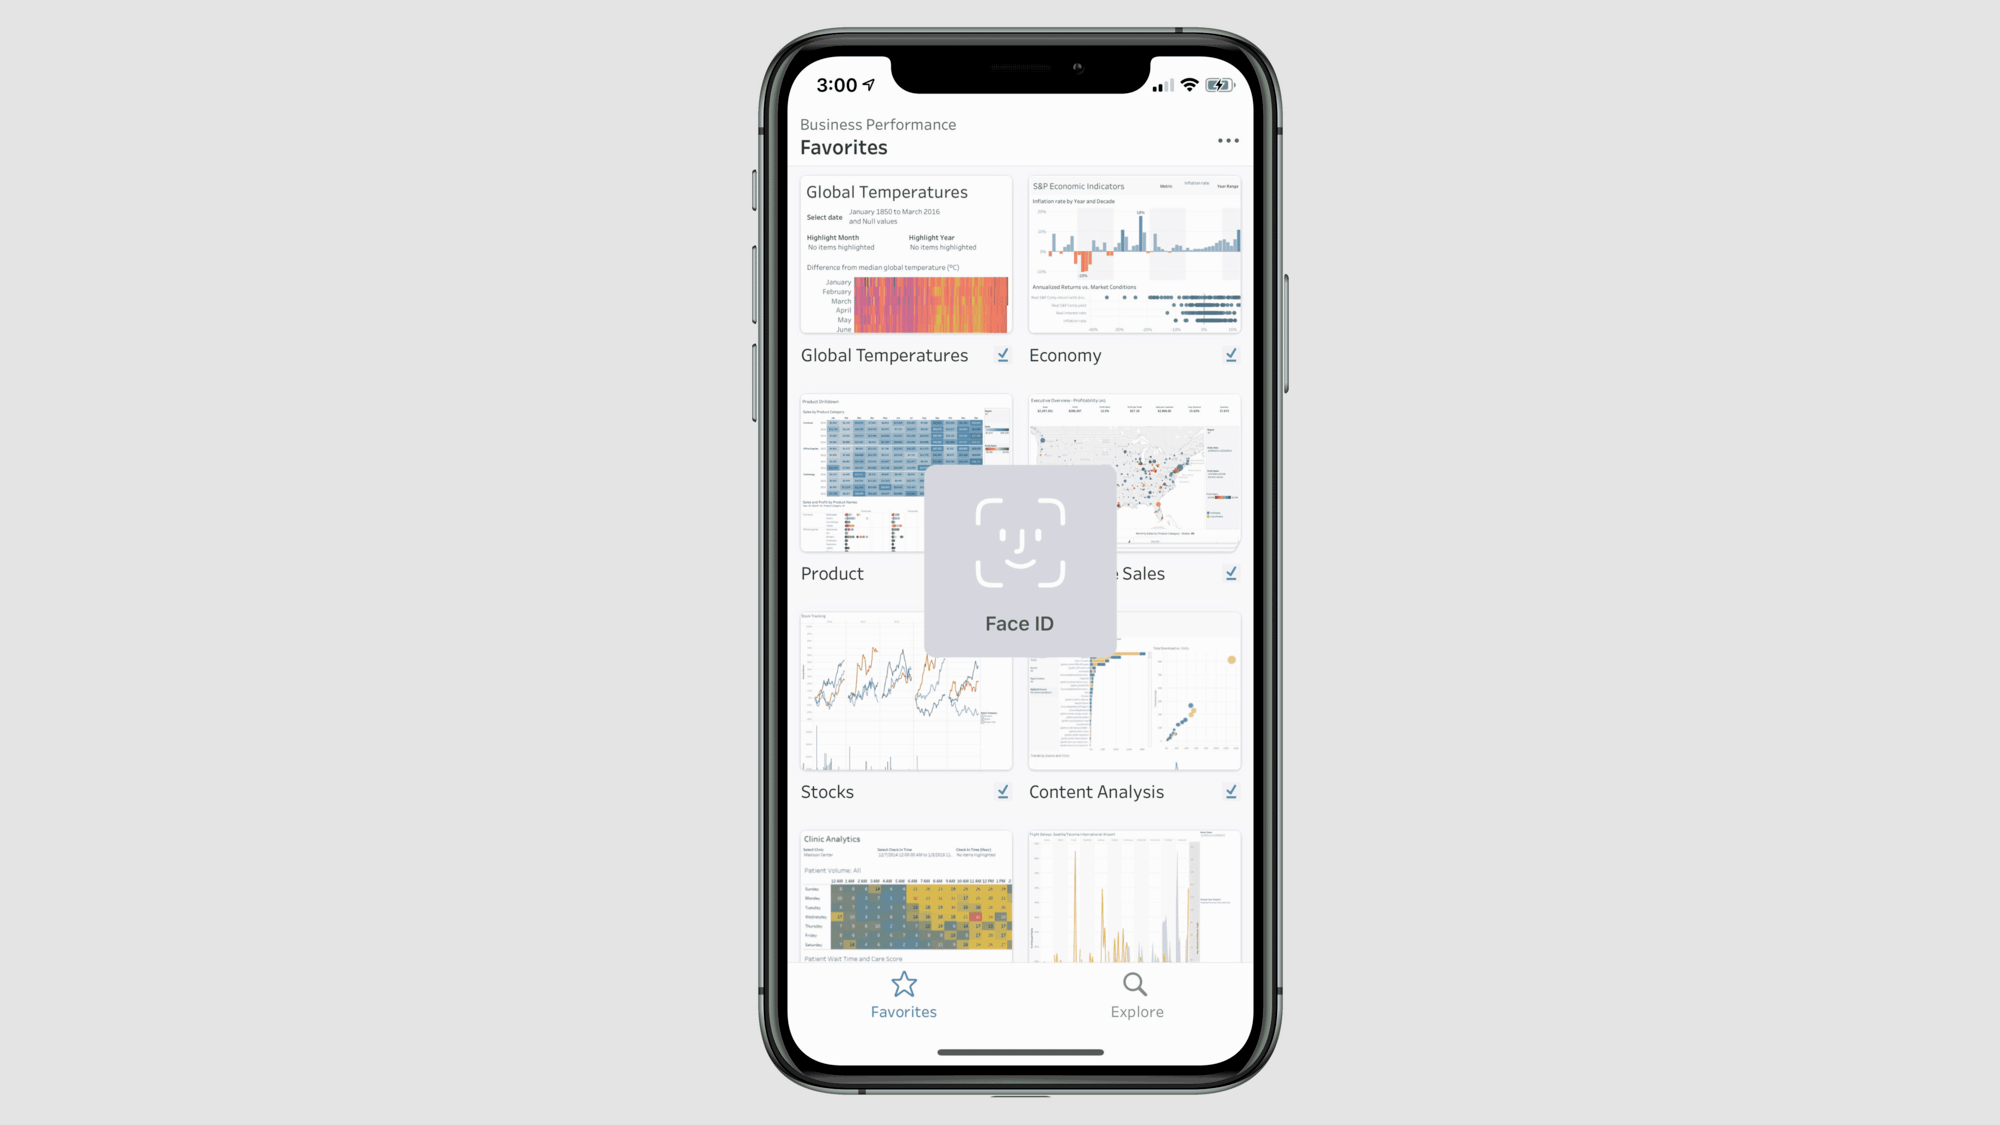The image size is (2000, 1125).
Task: Toggle checkmark on Content Analysis
Action: coord(1231,791)
